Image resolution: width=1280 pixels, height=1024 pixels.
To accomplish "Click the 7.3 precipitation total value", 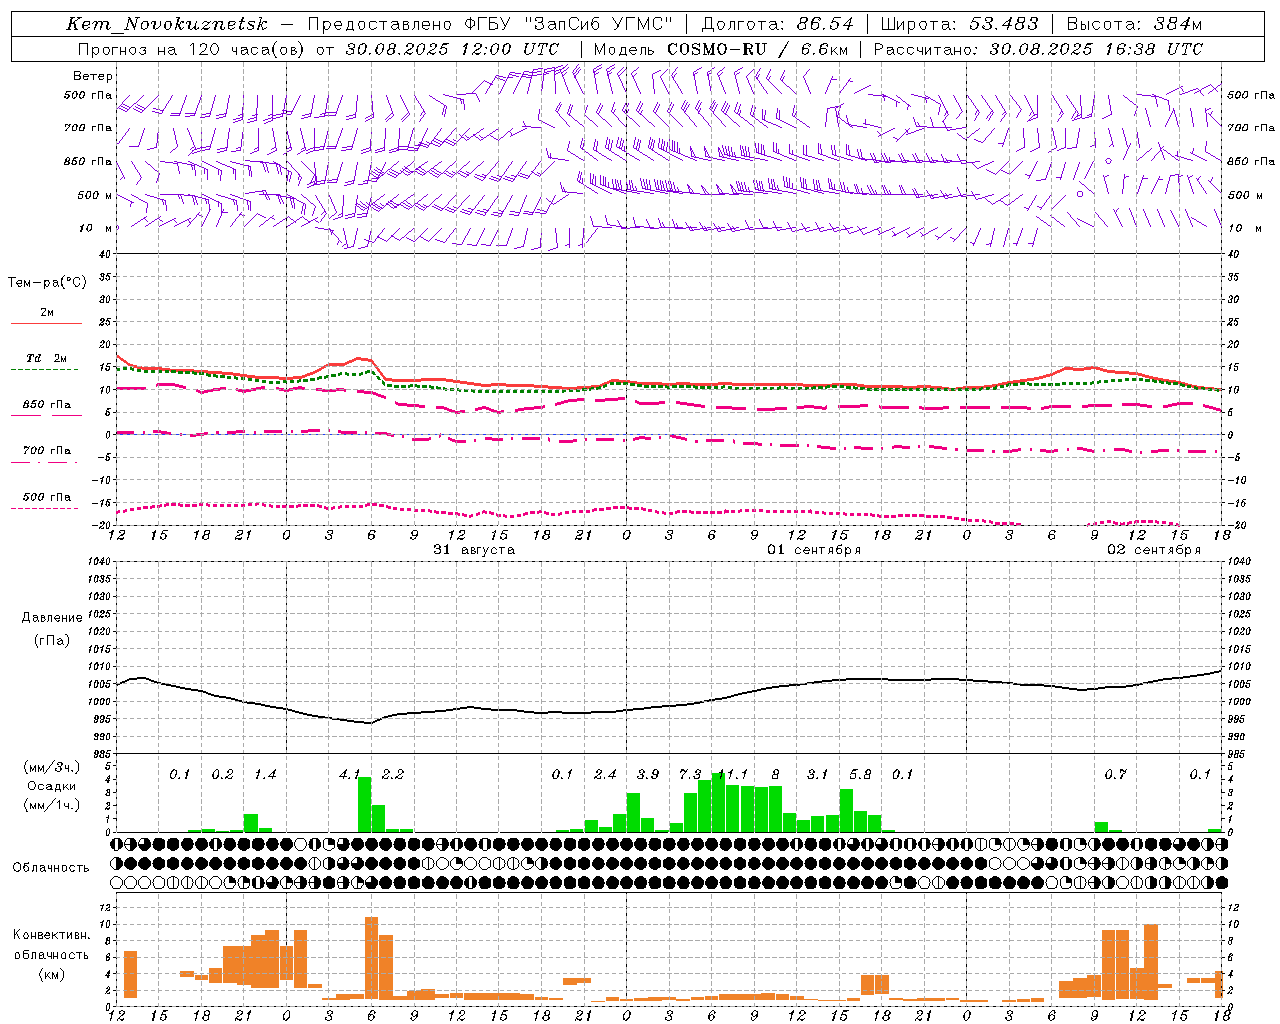I will click(690, 775).
